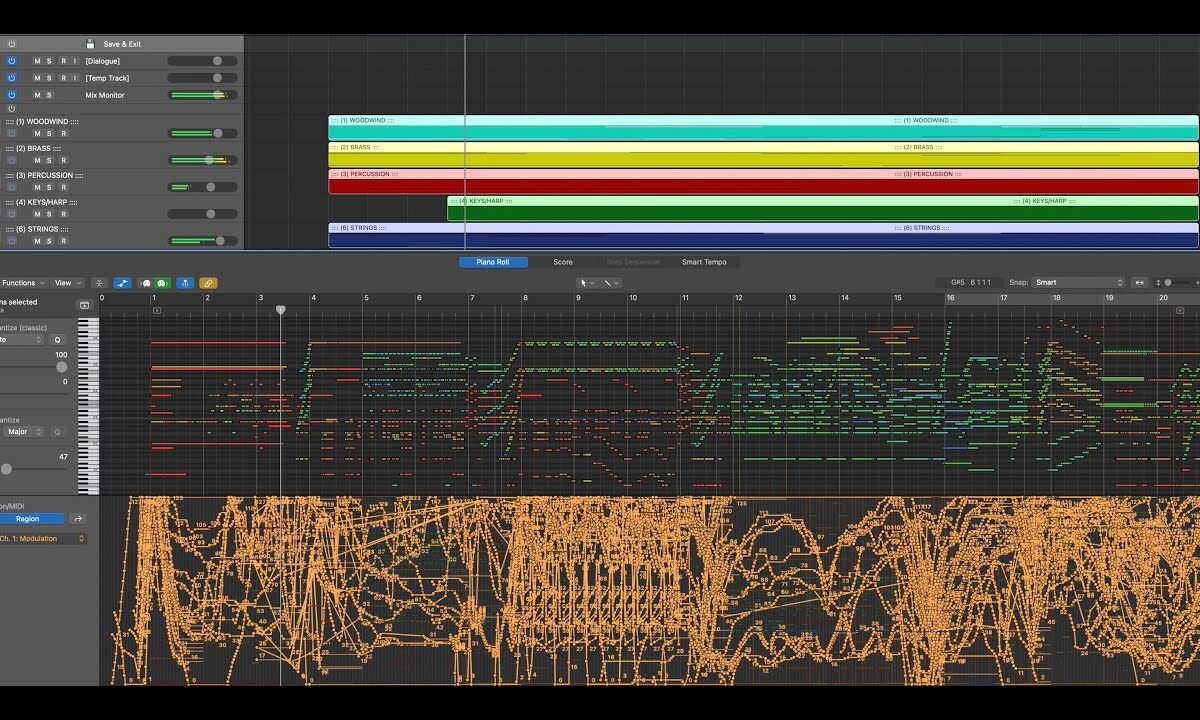Switch to the Smart Tempo tab
Screen dimensions: 1200x720
704,262
